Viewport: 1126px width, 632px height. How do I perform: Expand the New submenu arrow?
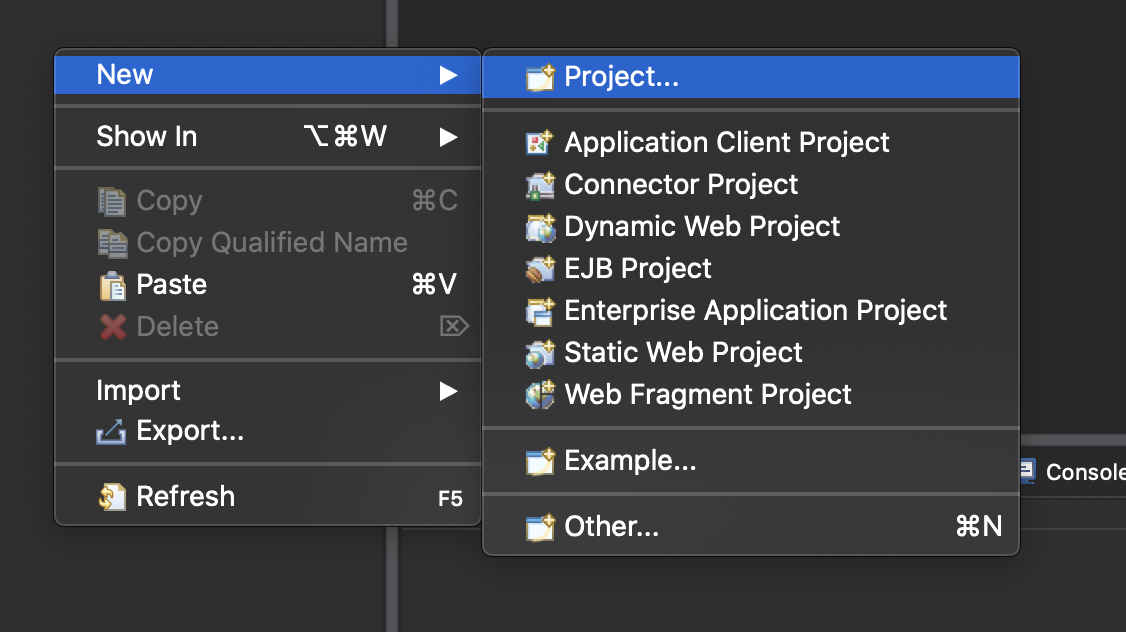449,75
